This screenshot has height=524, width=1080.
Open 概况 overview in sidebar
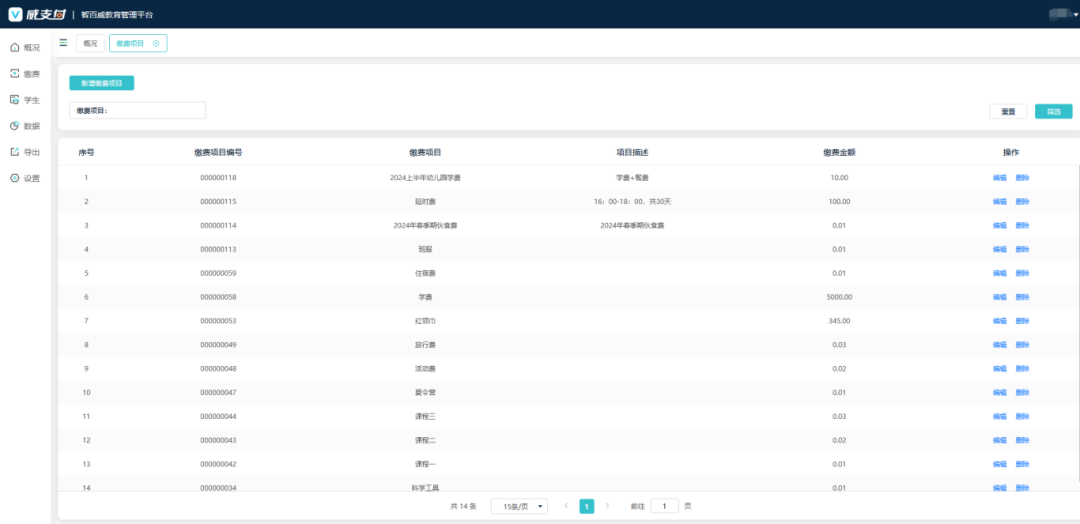pos(24,47)
